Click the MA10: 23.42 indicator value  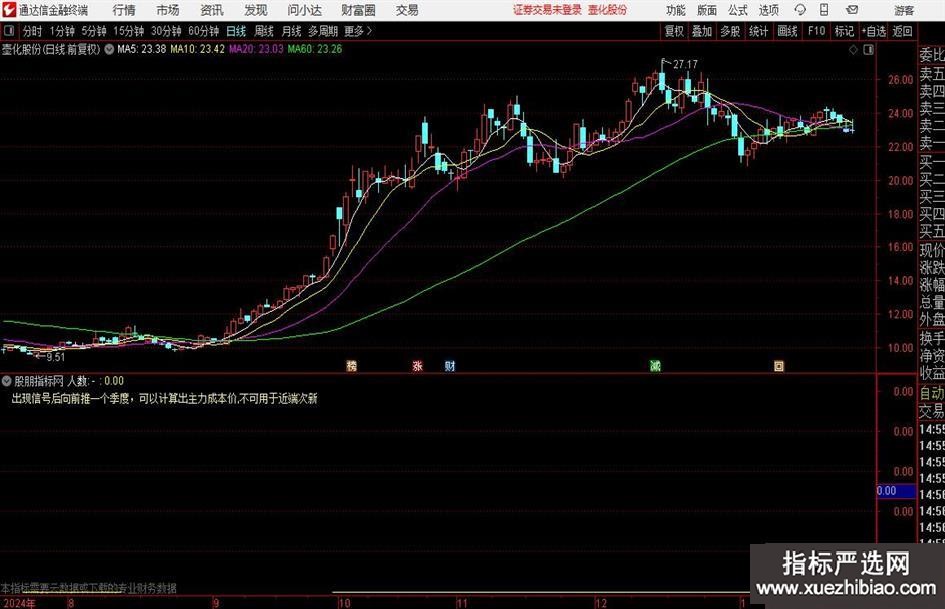[197, 49]
